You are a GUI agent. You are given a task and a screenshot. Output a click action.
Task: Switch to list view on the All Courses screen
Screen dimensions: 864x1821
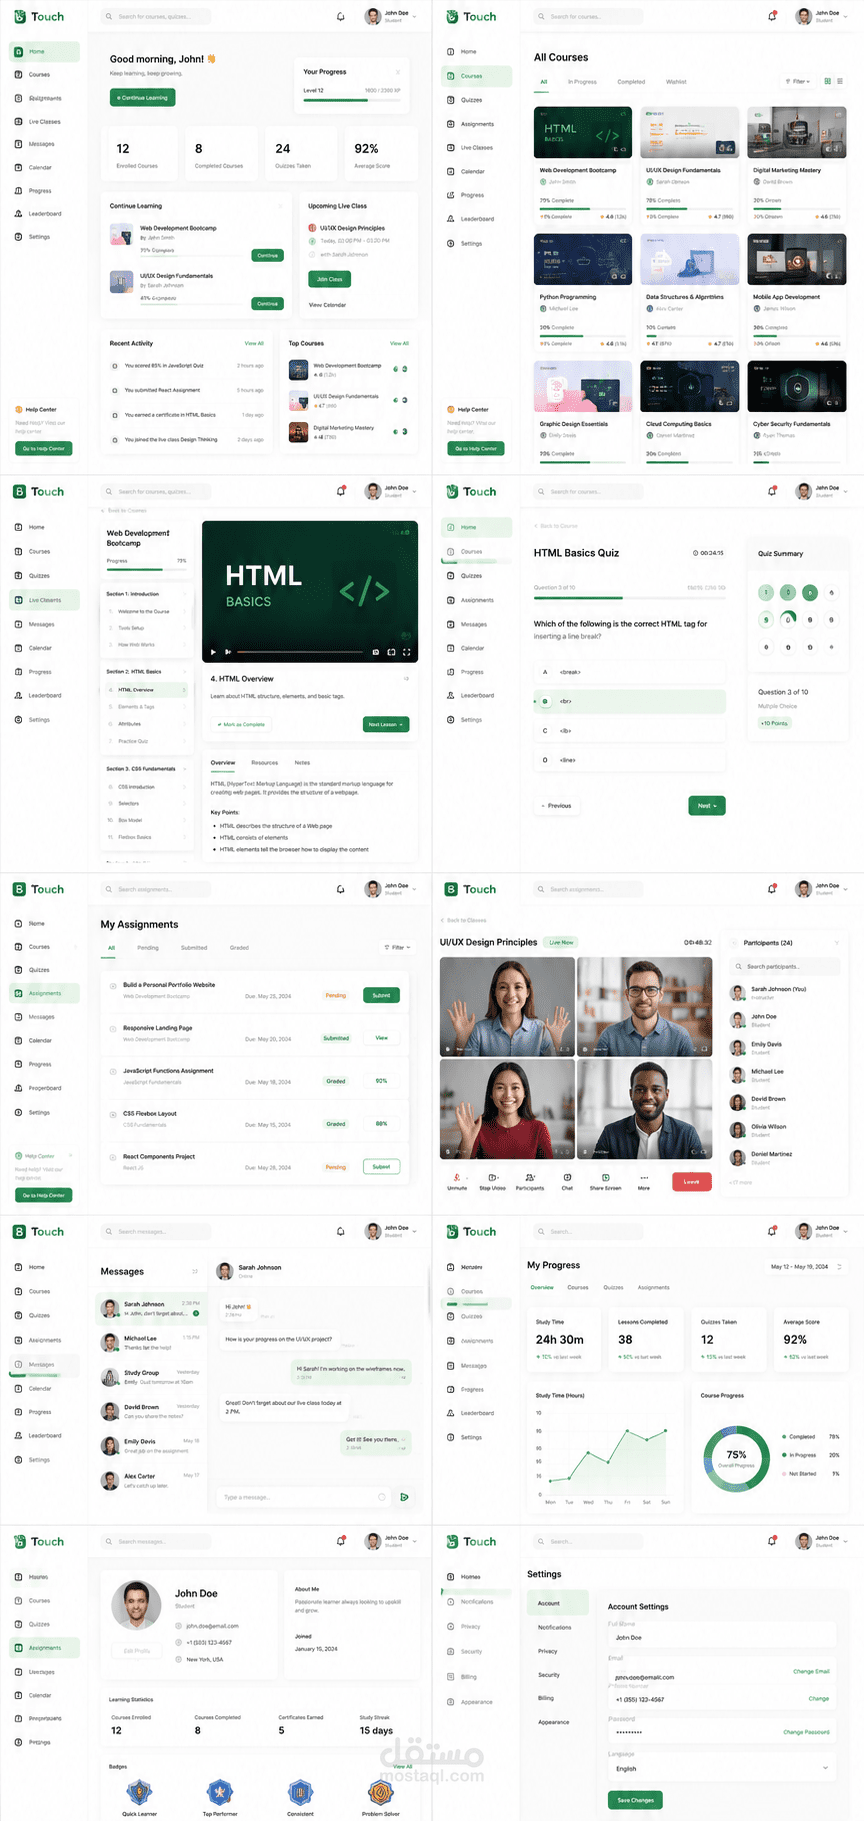click(x=840, y=81)
